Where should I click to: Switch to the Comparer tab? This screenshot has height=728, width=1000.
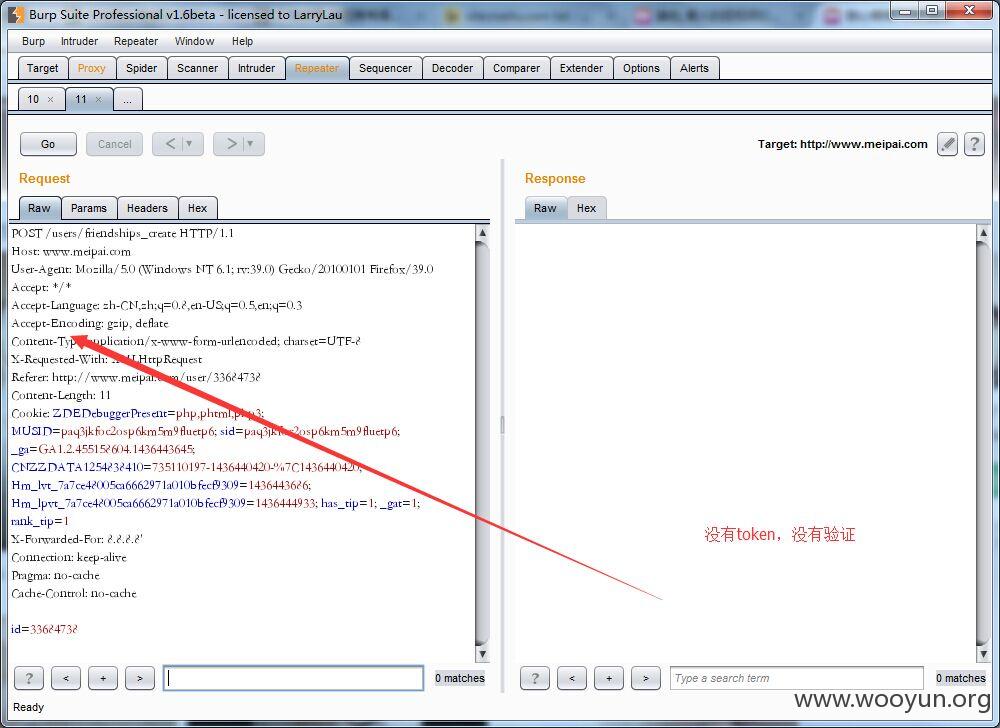516,68
